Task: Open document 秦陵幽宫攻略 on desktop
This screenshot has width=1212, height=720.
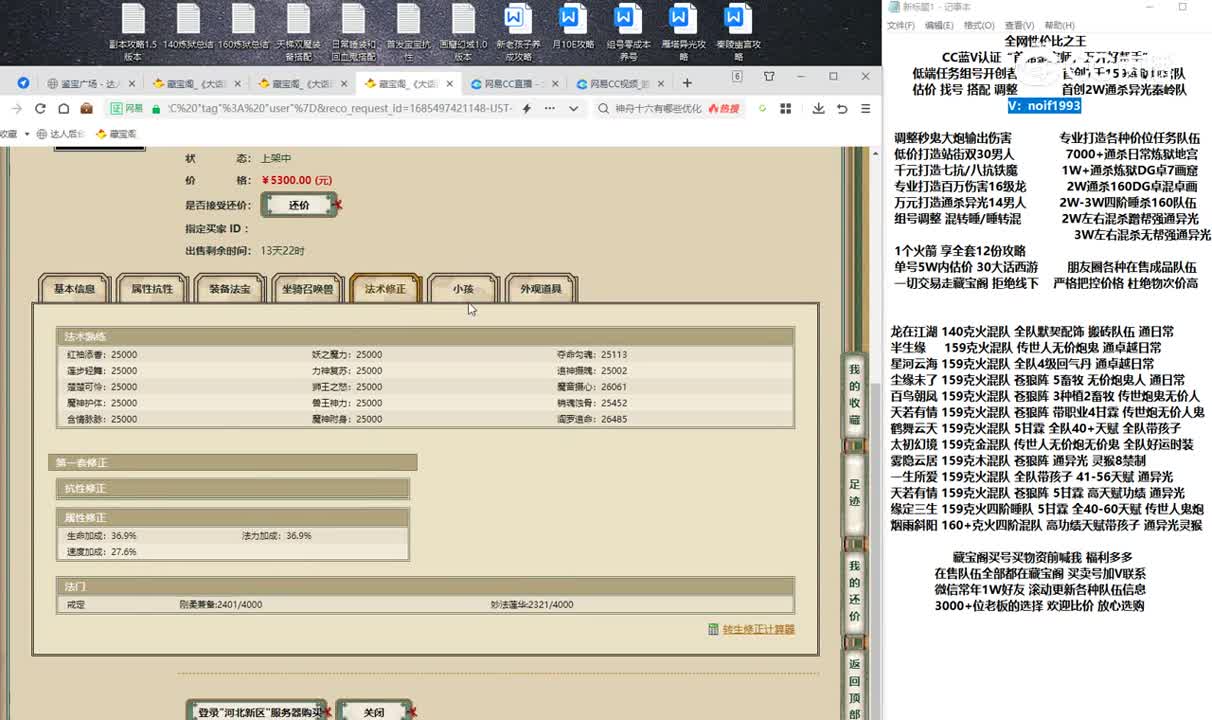Action: click(x=738, y=32)
